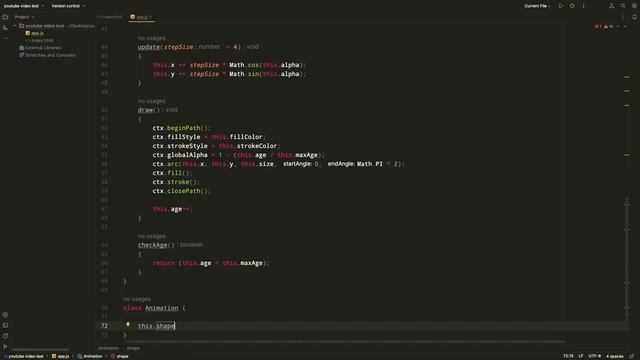Image resolution: width=640 pixels, height=360 pixels.
Task: Open the youtube video test project dropdown
Action: [x=24, y=6]
